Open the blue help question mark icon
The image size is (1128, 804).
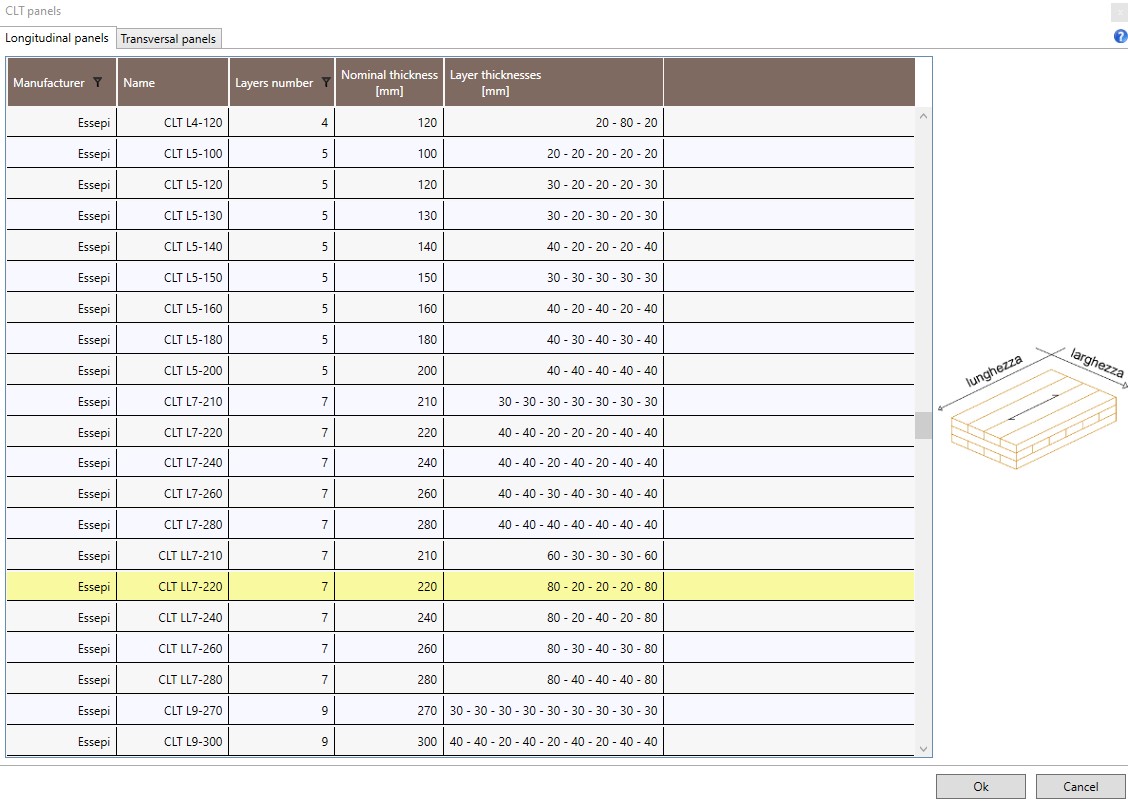point(1120,36)
